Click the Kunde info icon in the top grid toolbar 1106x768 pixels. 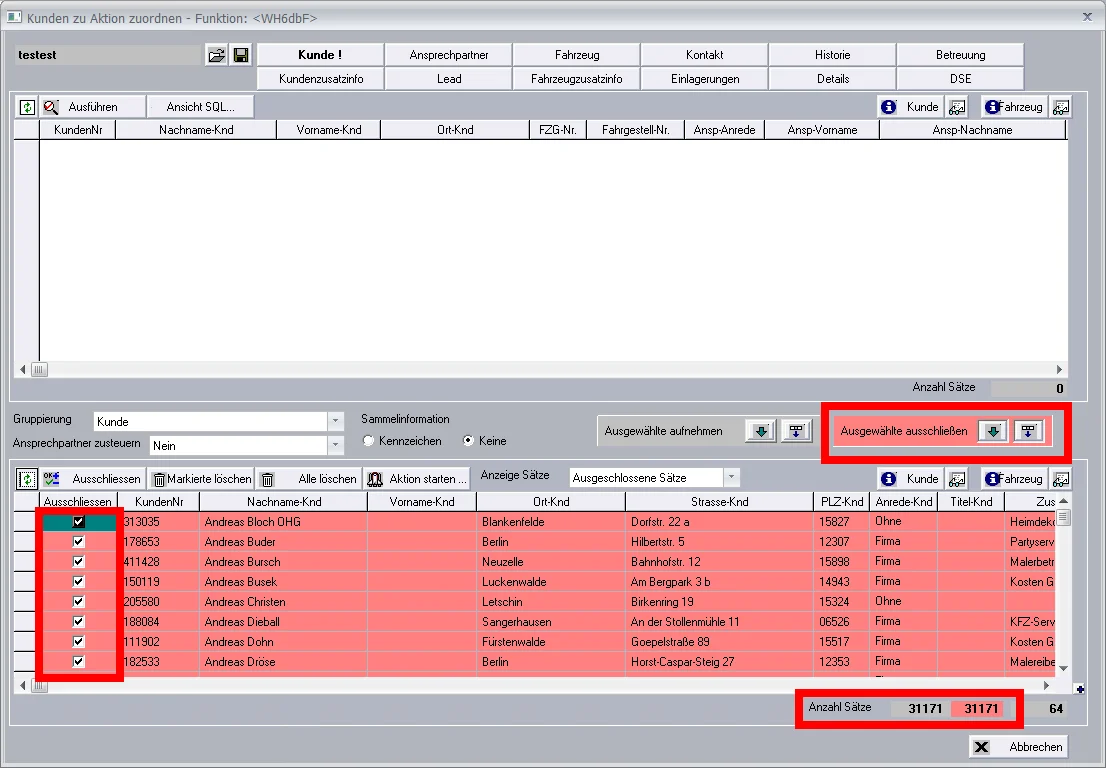point(889,106)
